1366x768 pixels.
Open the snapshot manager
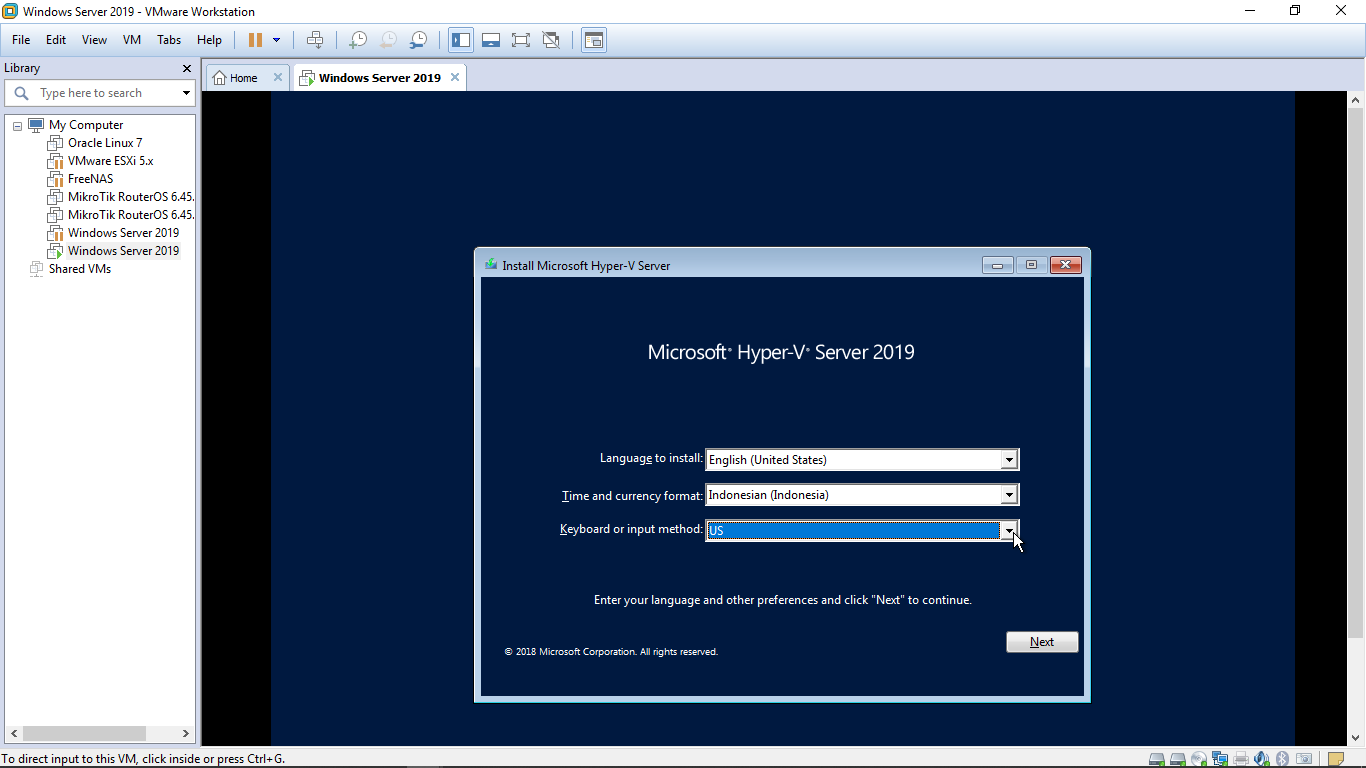click(x=419, y=40)
